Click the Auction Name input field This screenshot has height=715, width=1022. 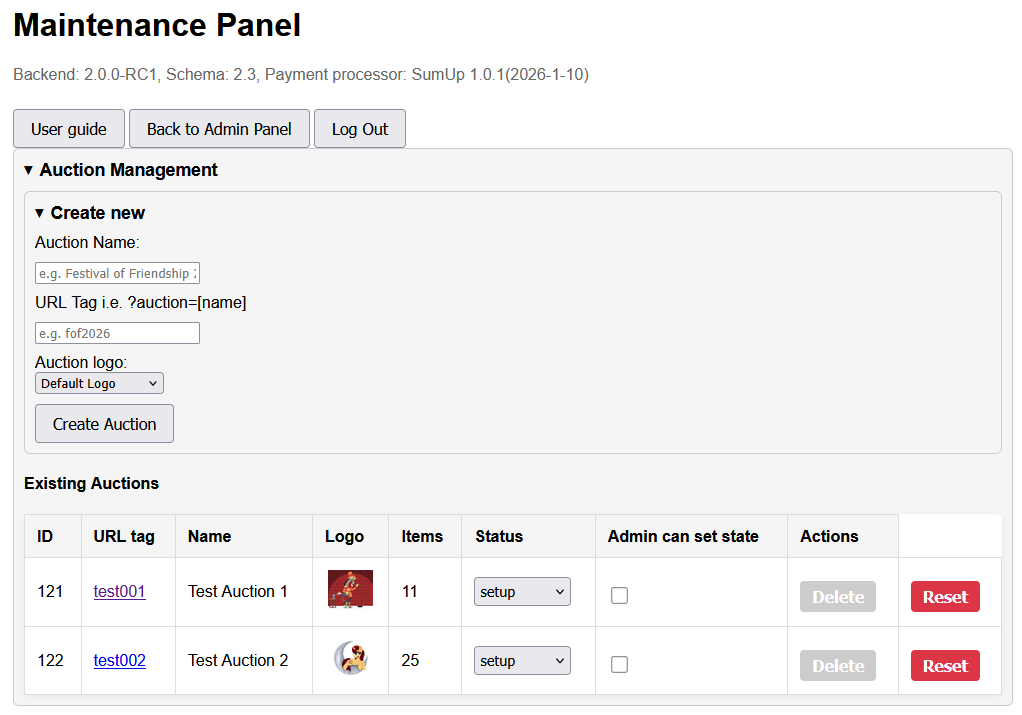117,272
